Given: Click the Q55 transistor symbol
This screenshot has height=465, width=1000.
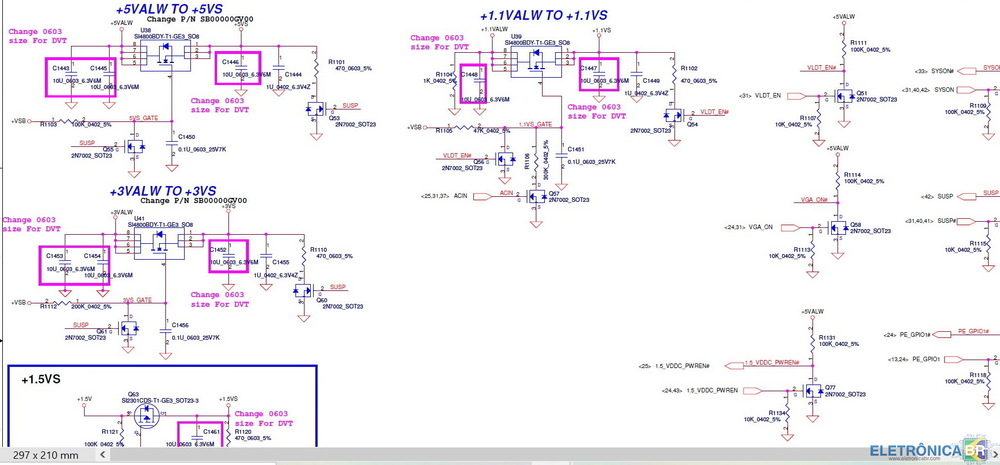Looking at the screenshot, I should click(x=135, y=147).
